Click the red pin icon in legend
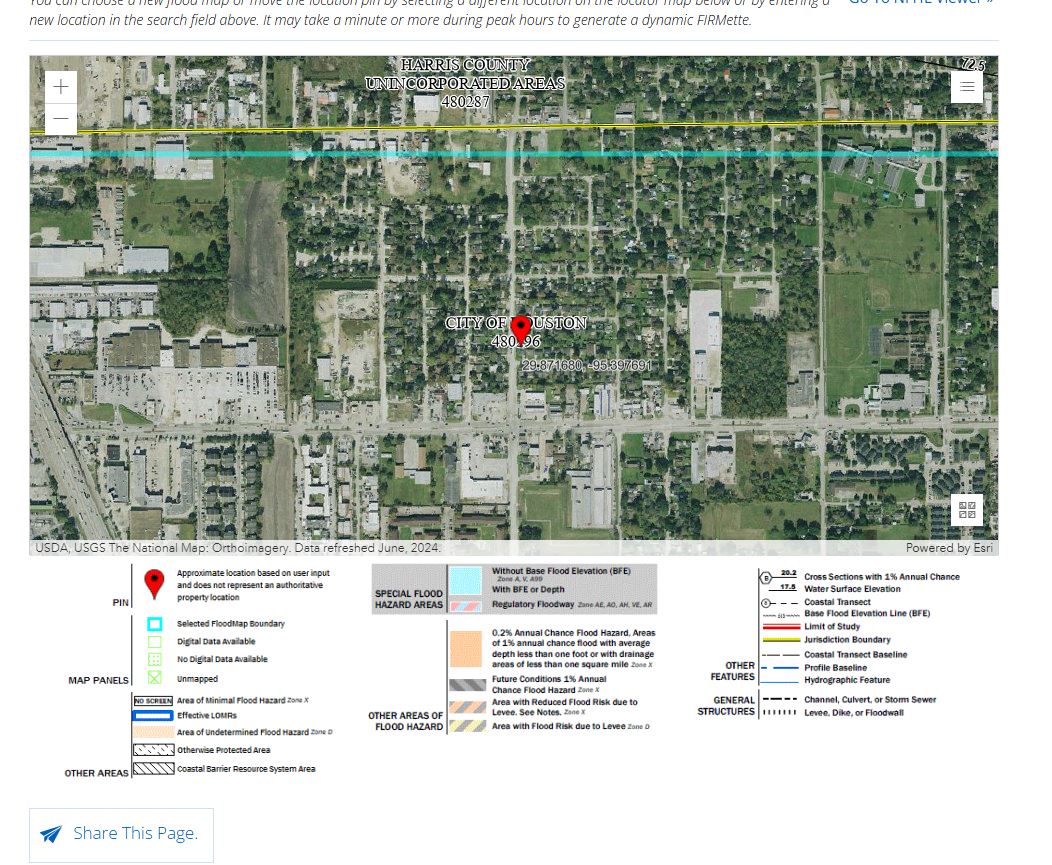 point(154,584)
